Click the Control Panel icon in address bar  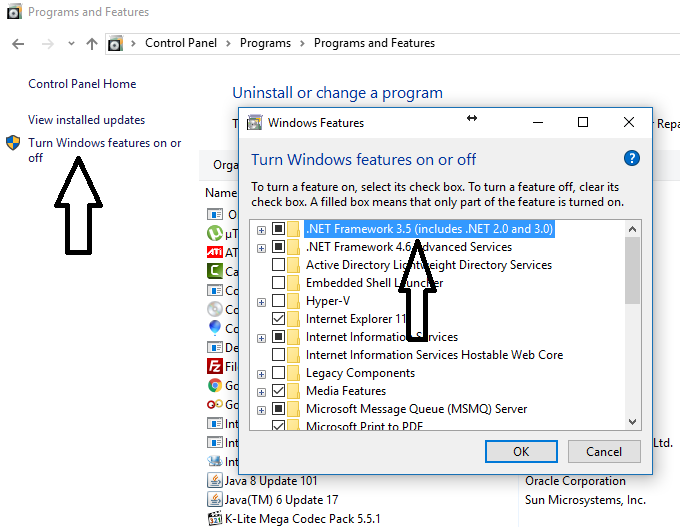pyautogui.click(x=115, y=43)
